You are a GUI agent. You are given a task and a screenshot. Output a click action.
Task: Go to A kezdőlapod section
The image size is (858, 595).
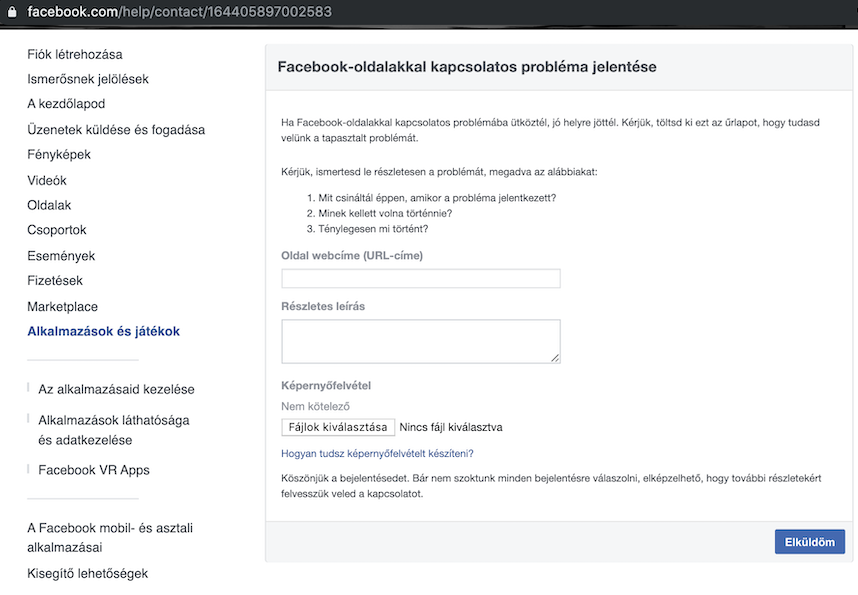pos(66,104)
